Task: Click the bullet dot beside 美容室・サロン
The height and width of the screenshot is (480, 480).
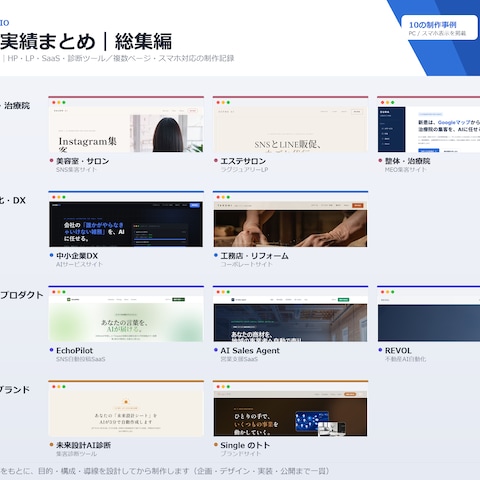Action: coord(51,160)
